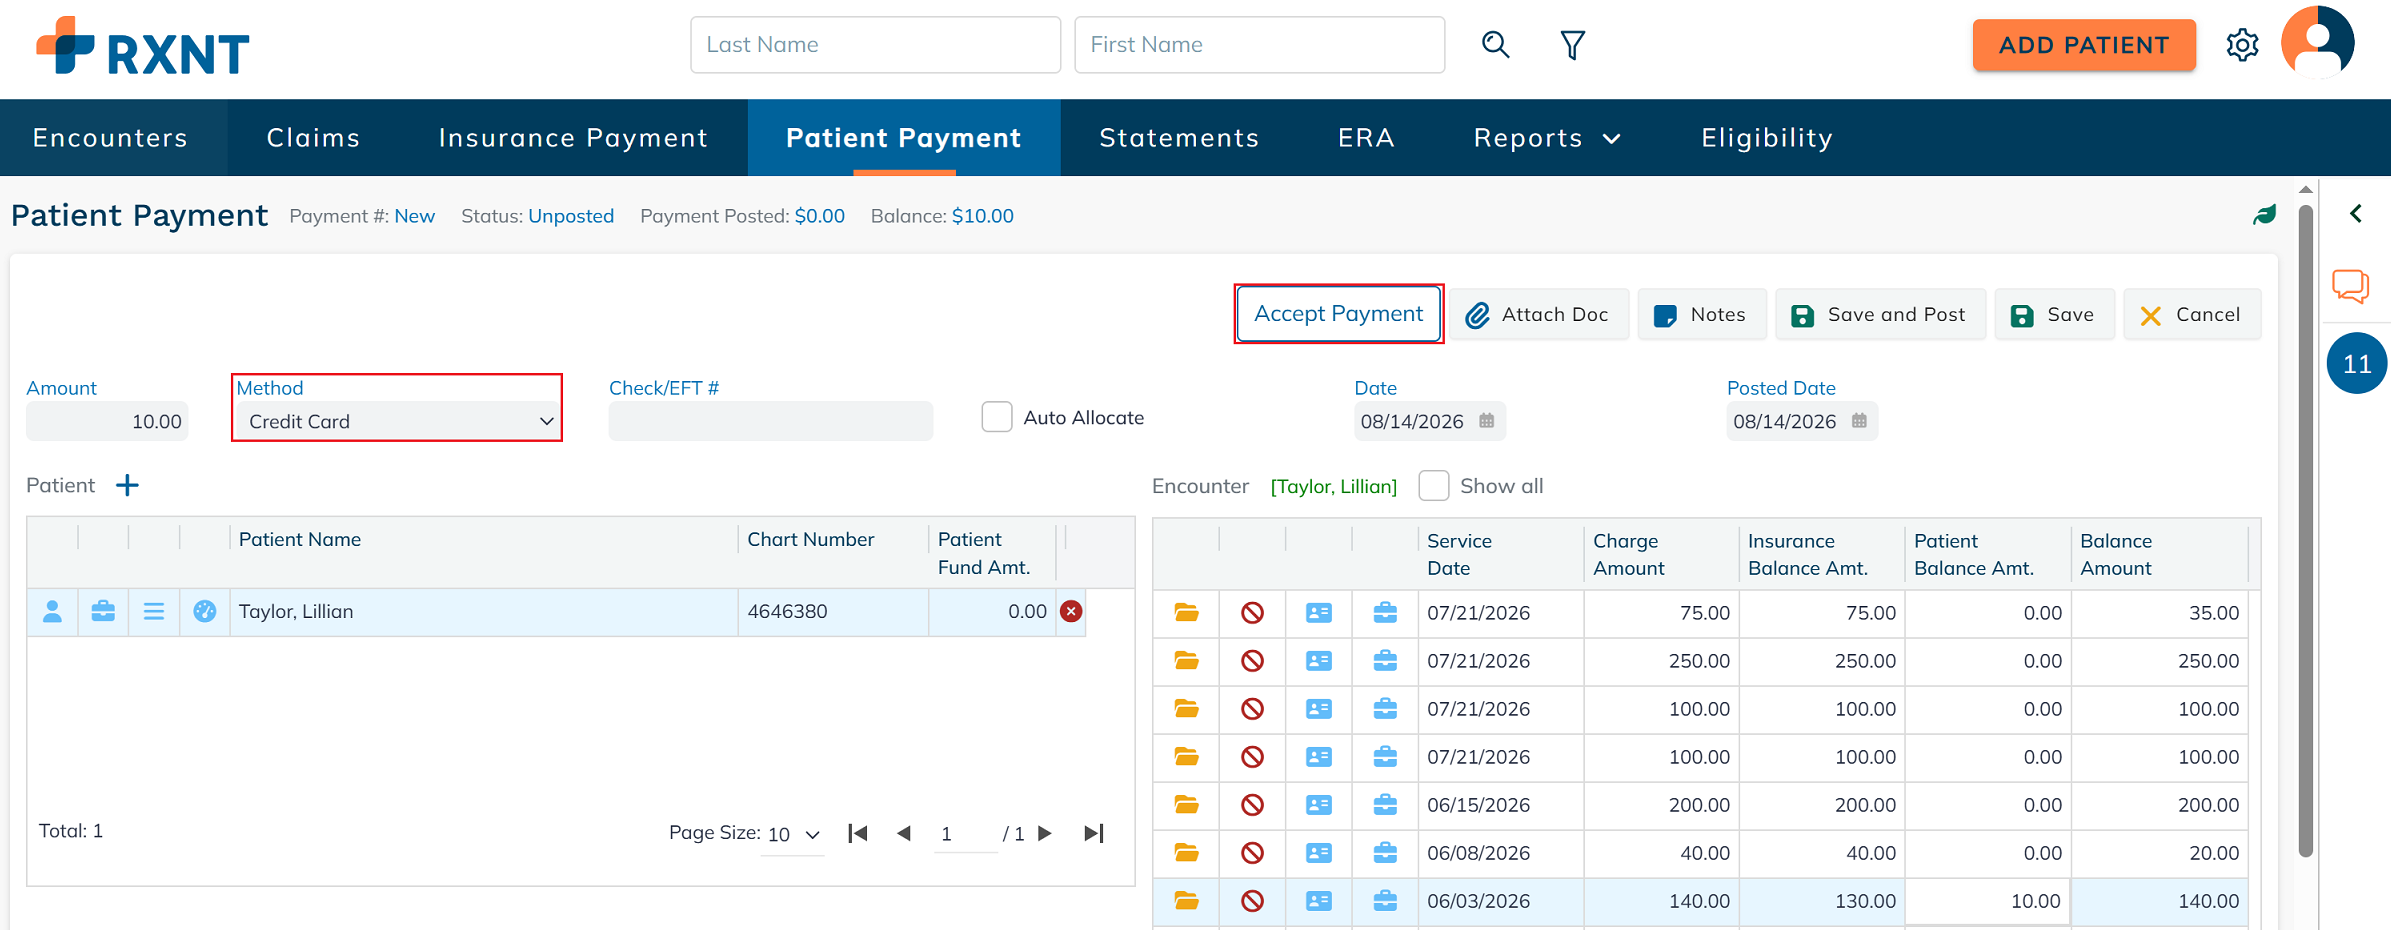Cancel the patient payment
The height and width of the screenshot is (930, 2391).
pos(2191,315)
